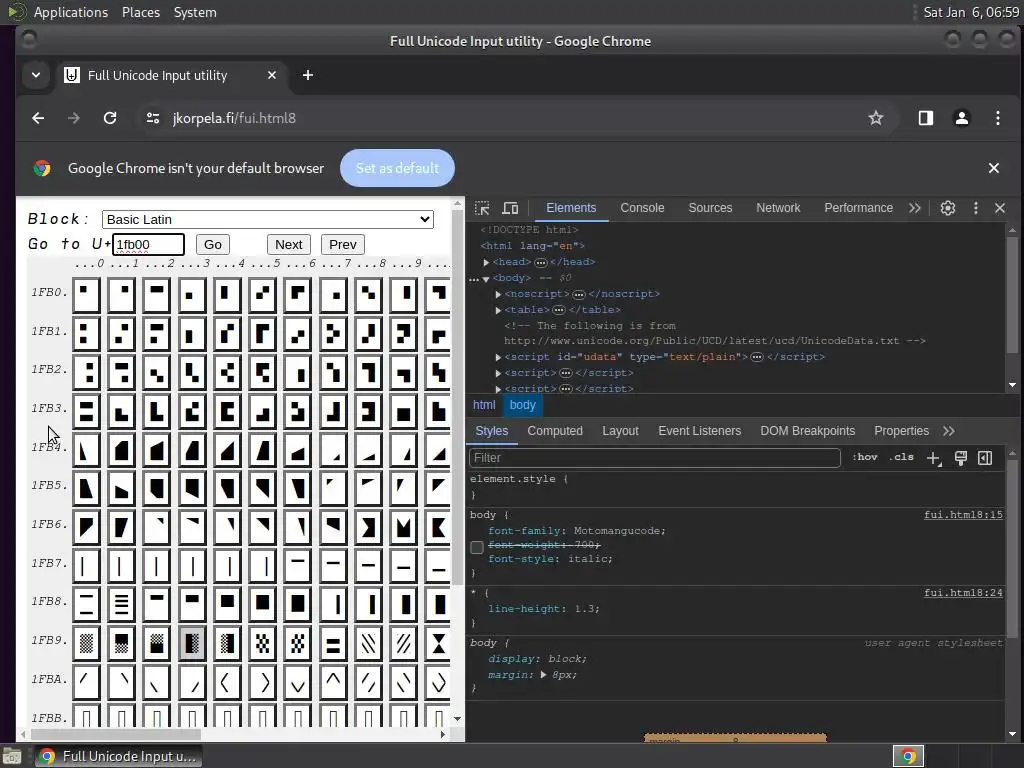Expand the noscript element node
1024x768 pixels.
click(498, 295)
